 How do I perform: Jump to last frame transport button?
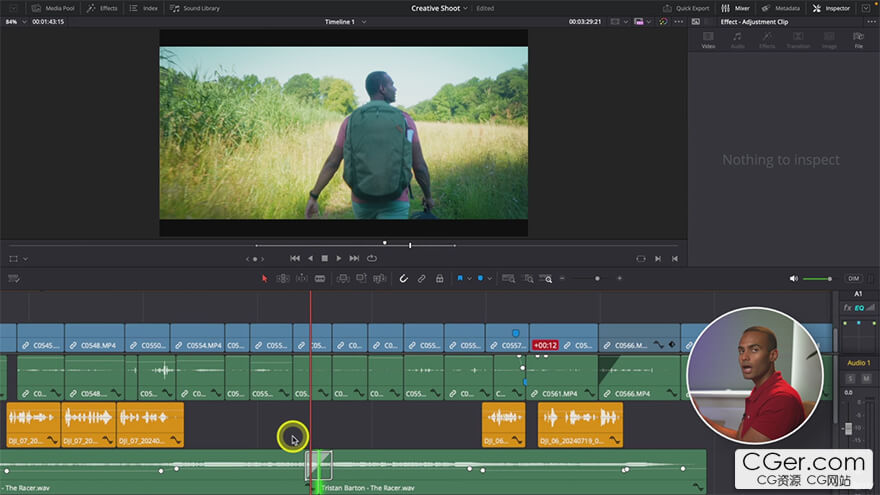click(354, 258)
